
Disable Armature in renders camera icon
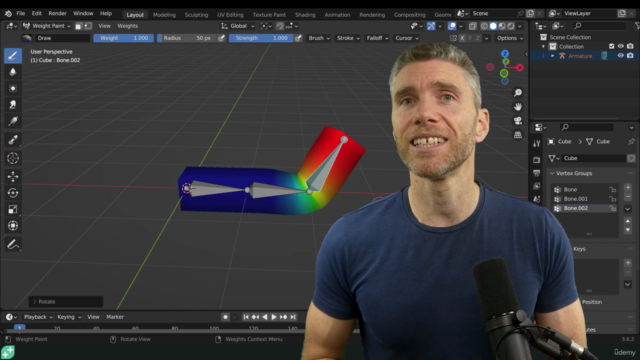630,56
